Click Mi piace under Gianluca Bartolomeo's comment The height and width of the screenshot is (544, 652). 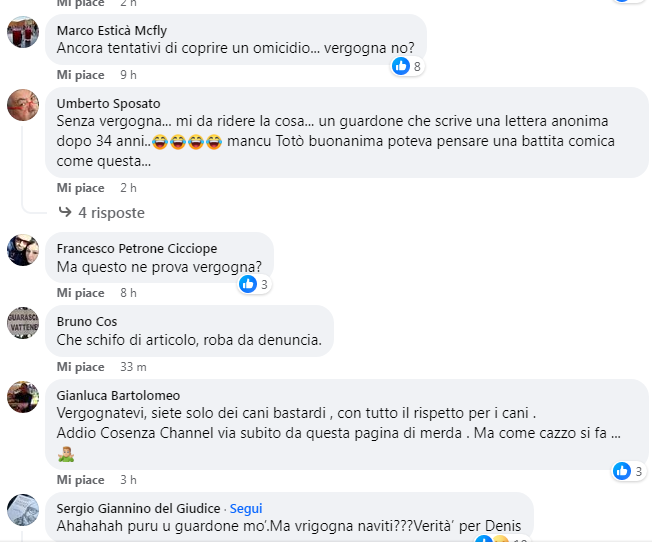[81, 480]
